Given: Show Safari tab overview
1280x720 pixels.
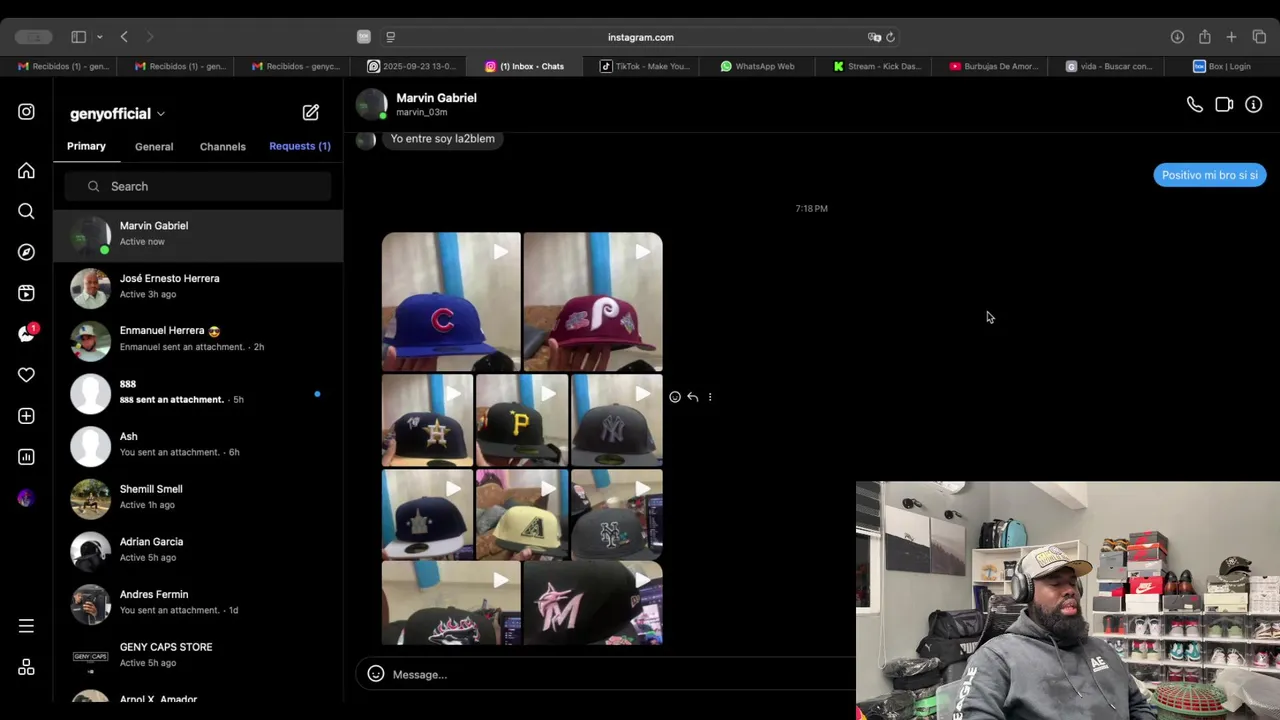Looking at the screenshot, I should [x=1259, y=37].
